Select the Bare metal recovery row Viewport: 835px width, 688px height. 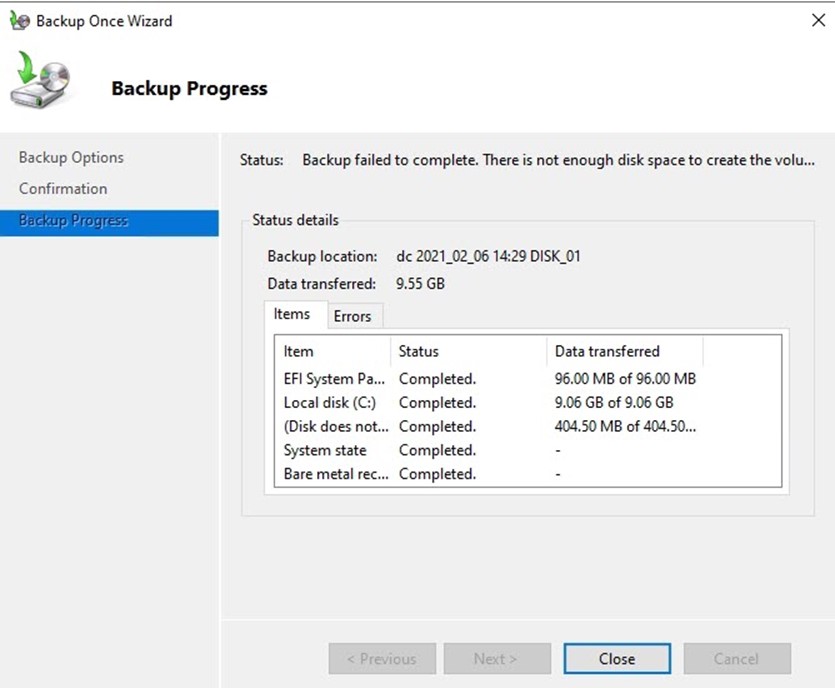point(335,475)
